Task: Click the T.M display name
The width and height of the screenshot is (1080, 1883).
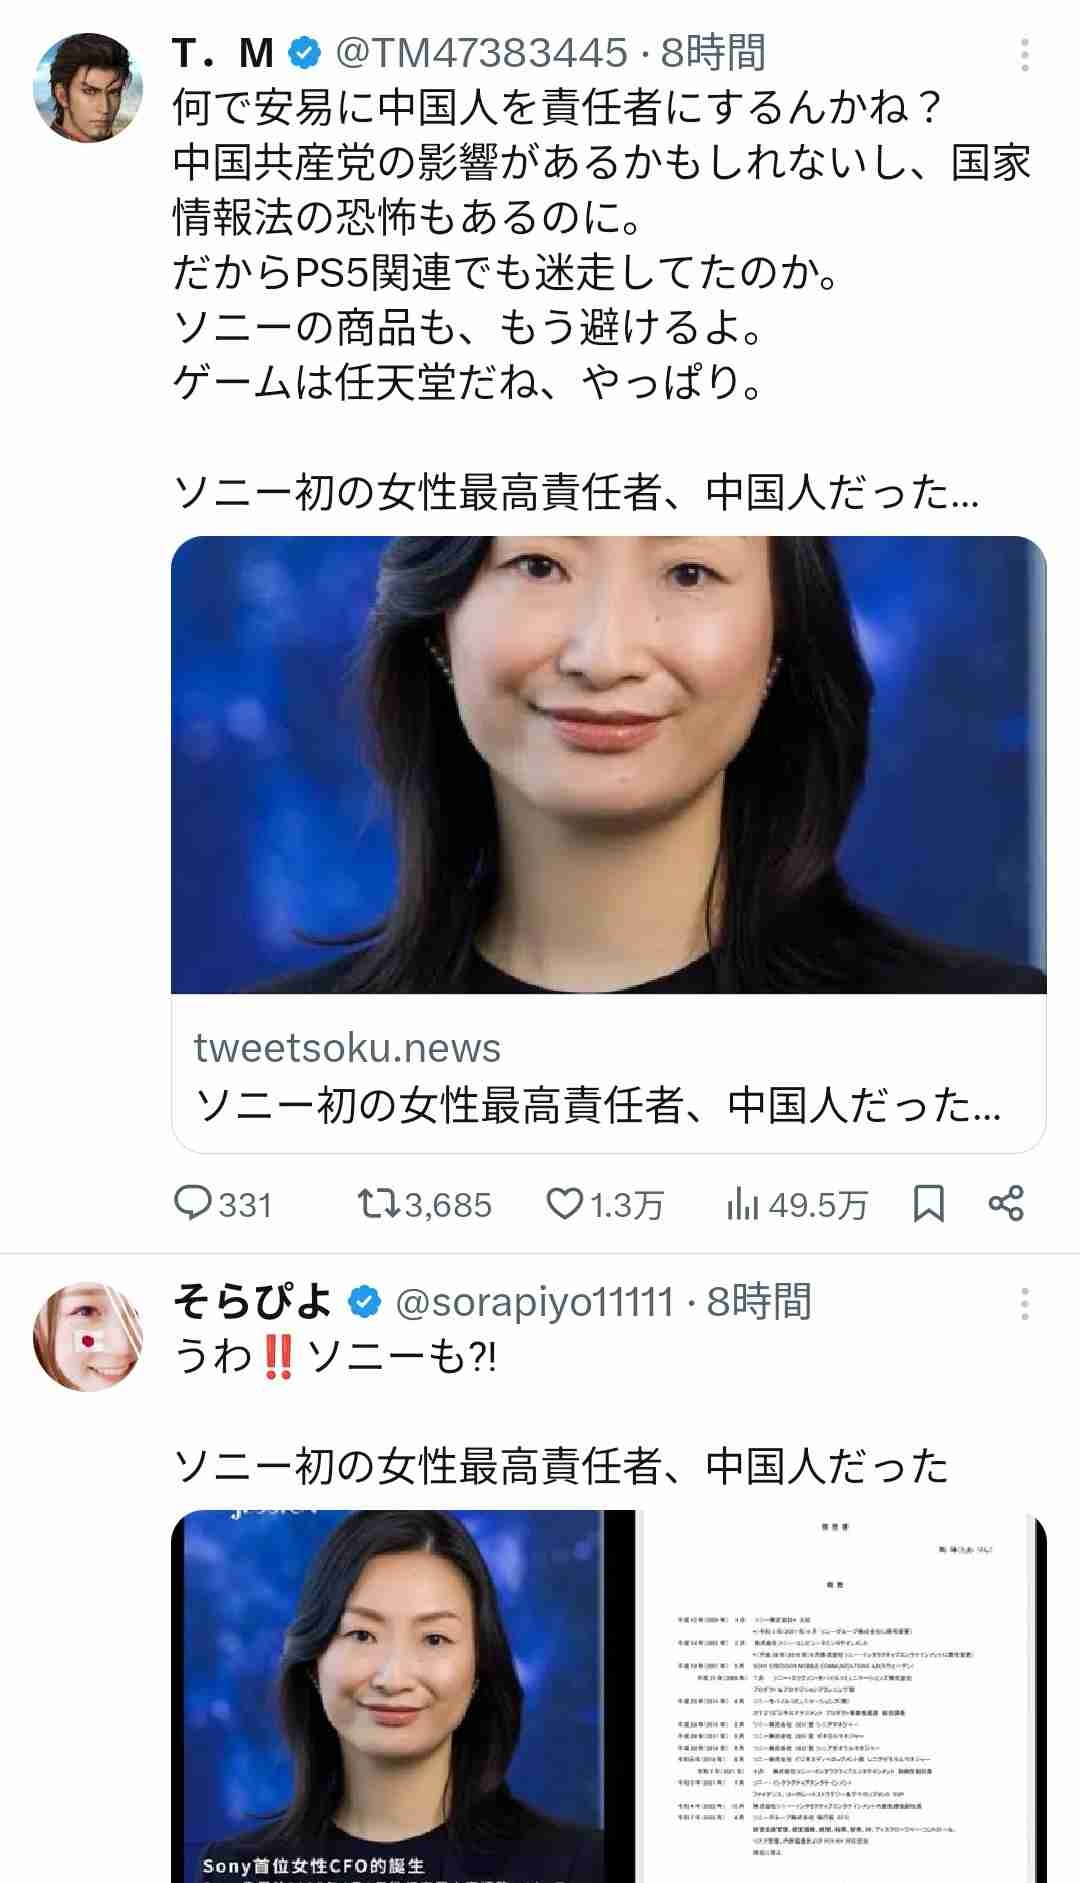Action: tap(224, 54)
